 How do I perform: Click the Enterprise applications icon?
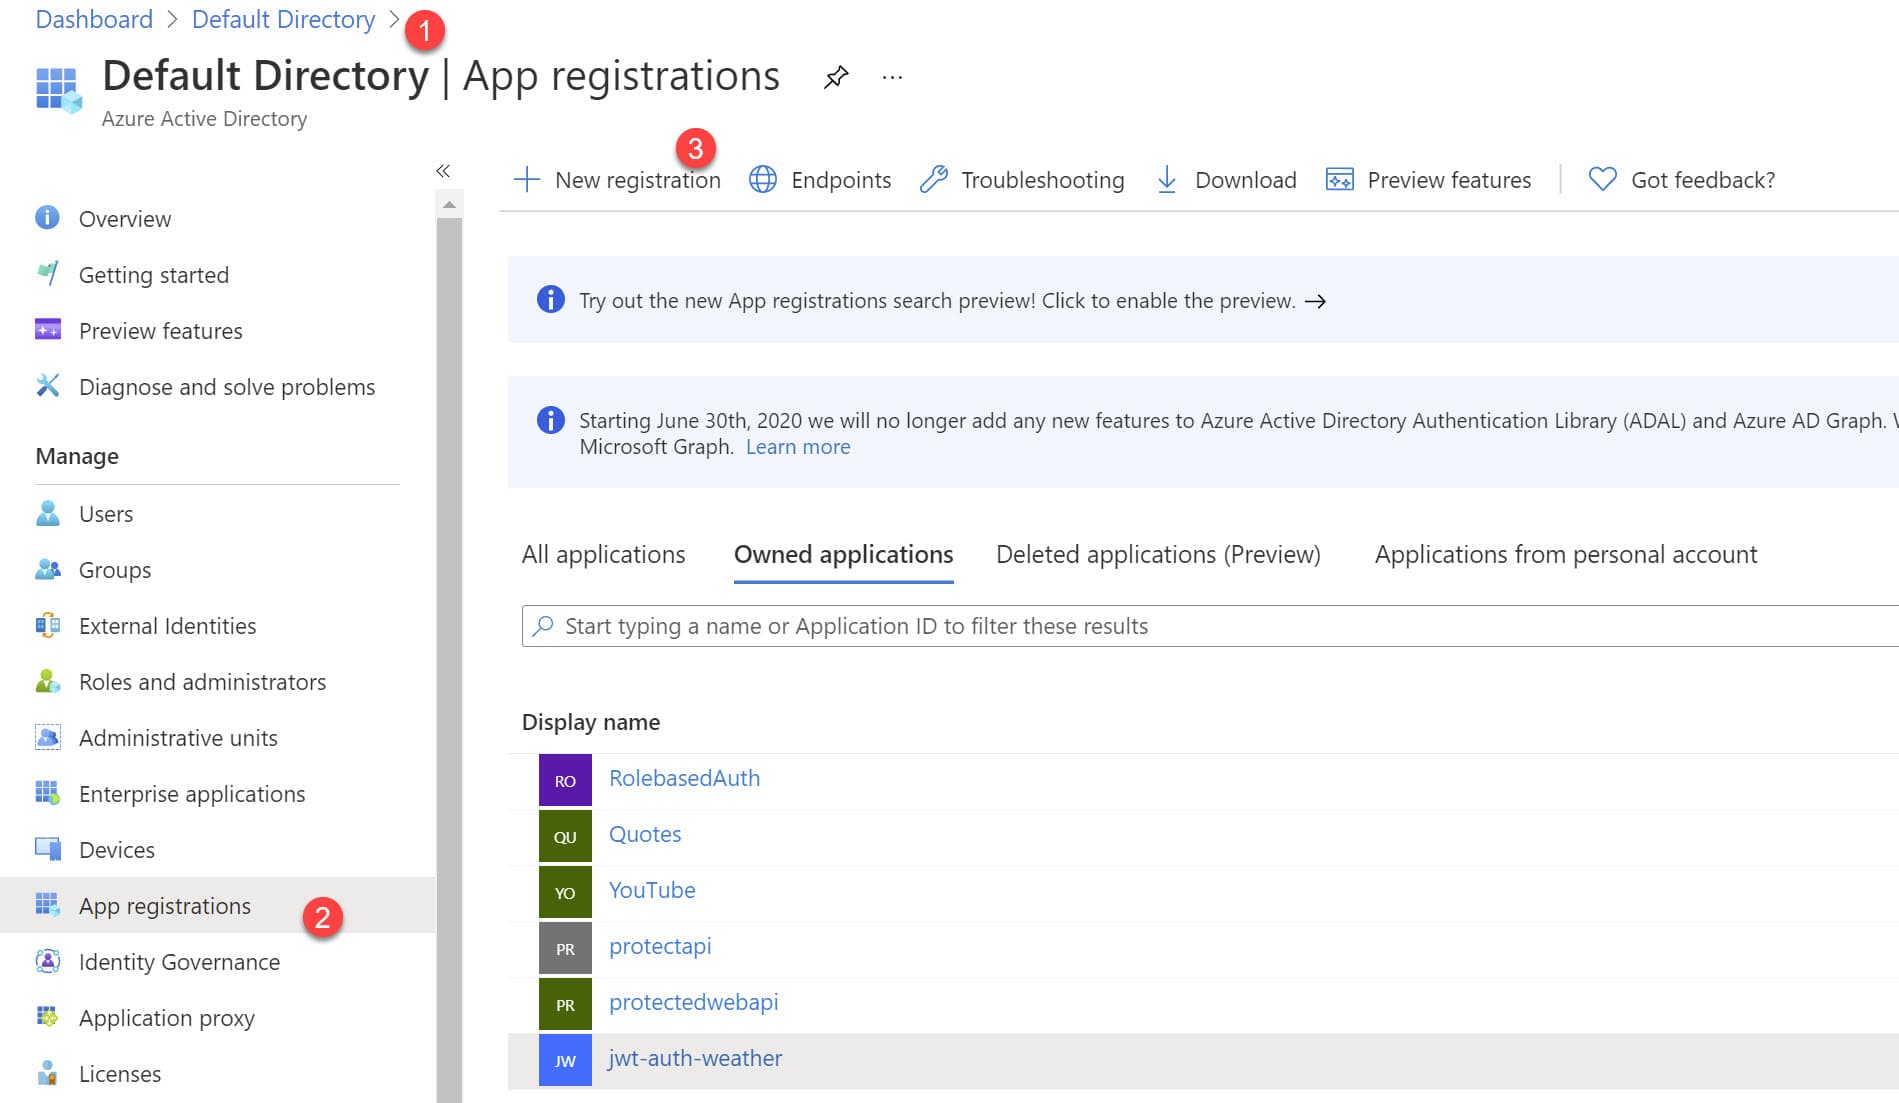(x=47, y=793)
